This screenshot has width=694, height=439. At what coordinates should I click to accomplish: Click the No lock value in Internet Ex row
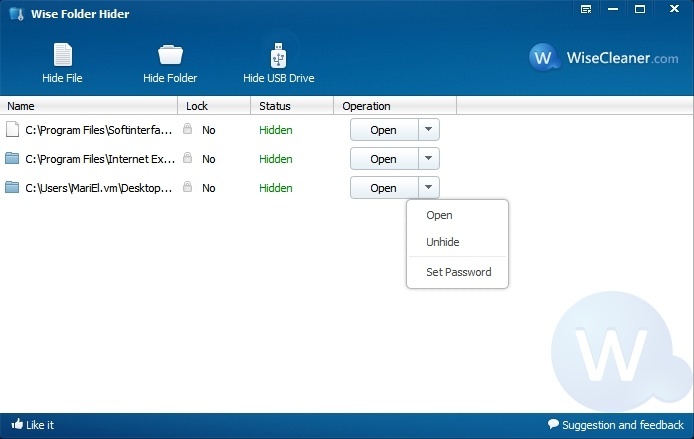coord(208,159)
